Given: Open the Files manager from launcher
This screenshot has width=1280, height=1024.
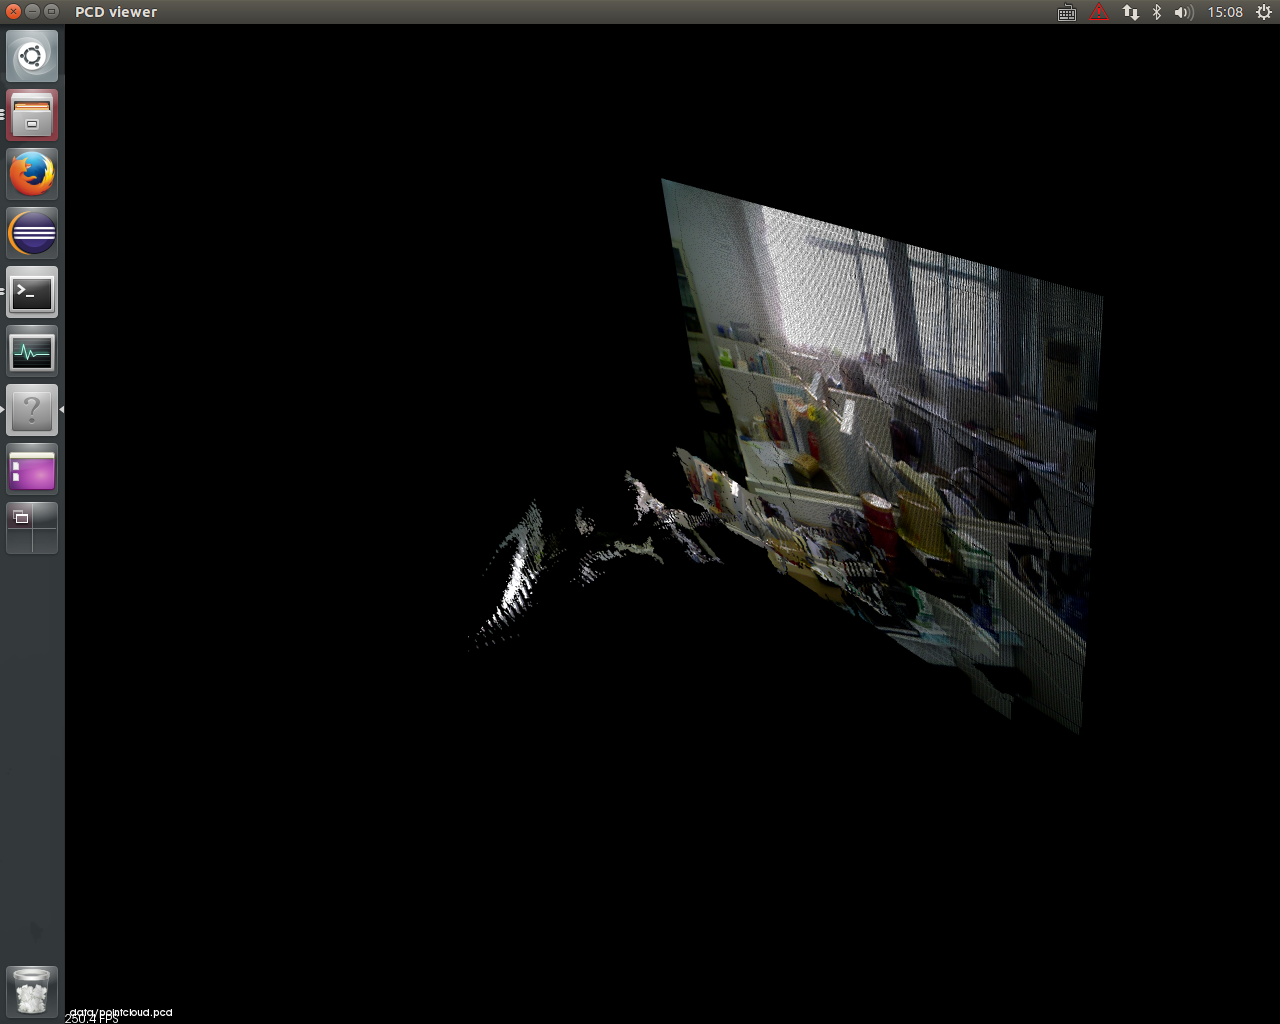Looking at the screenshot, I should (x=32, y=115).
